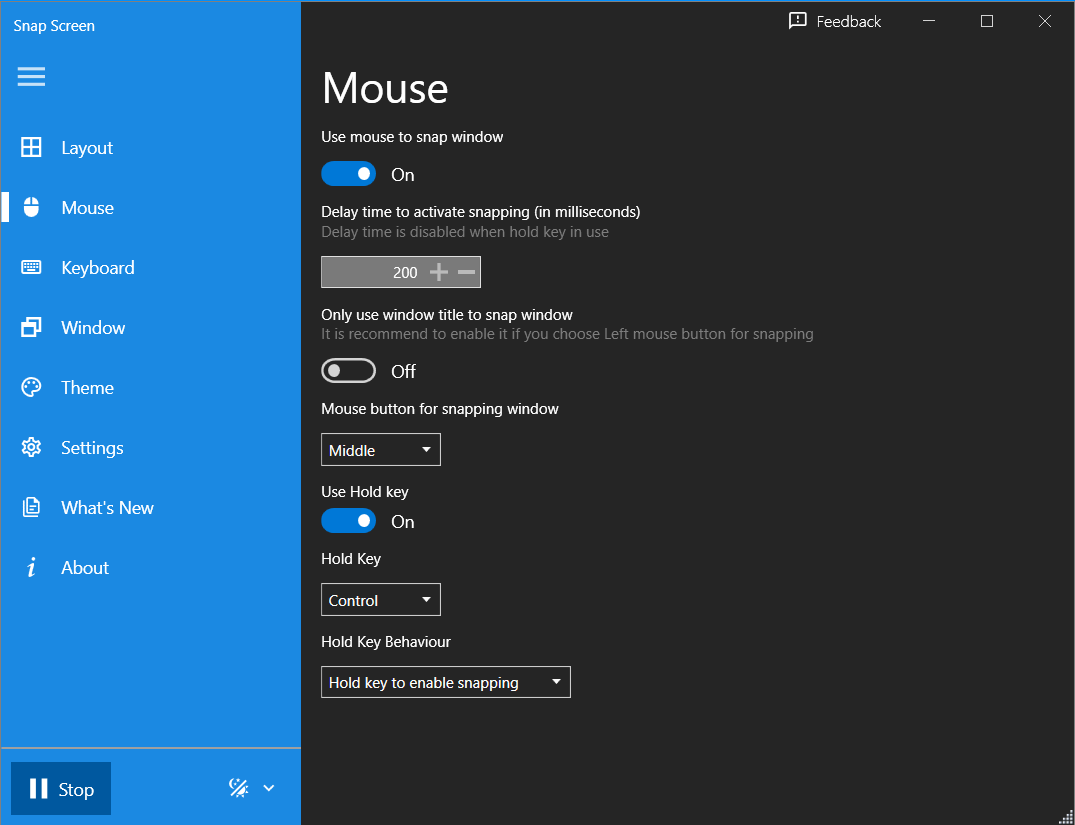Go to the Layout page
The width and height of the screenshot is (1075, 825).
[150, 147]
